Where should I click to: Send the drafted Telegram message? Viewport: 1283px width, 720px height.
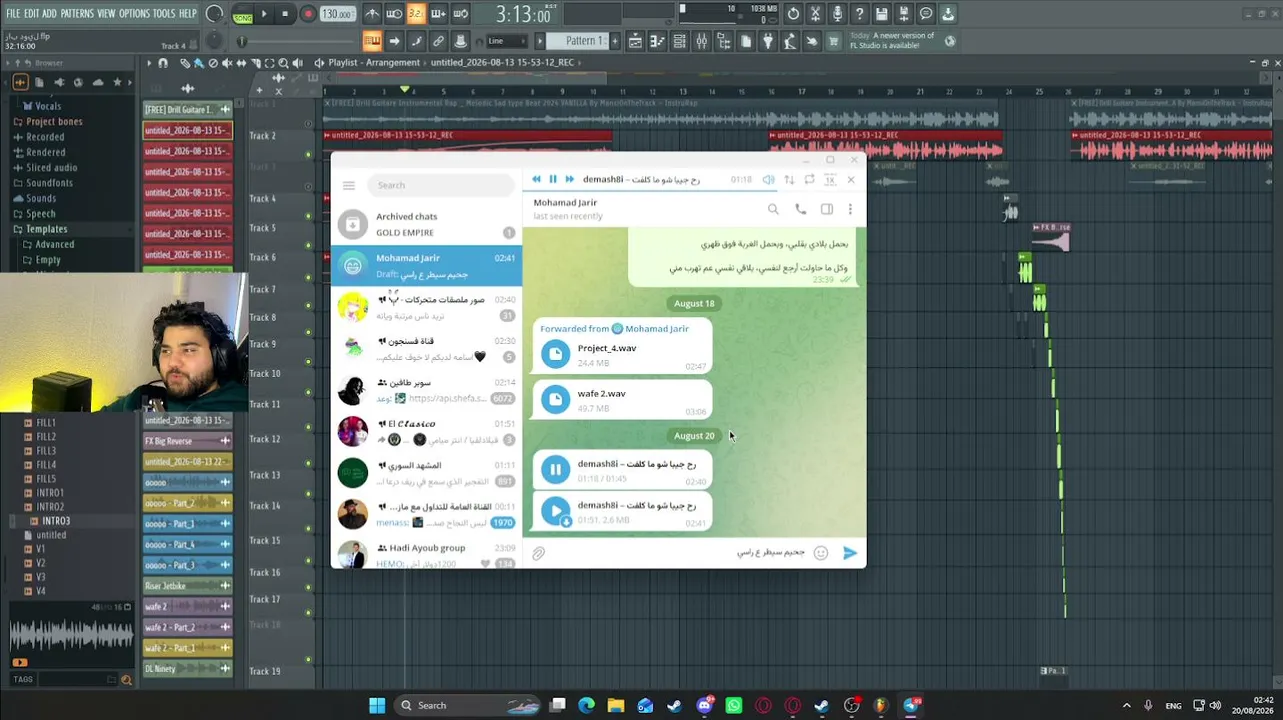coord(850,553)
